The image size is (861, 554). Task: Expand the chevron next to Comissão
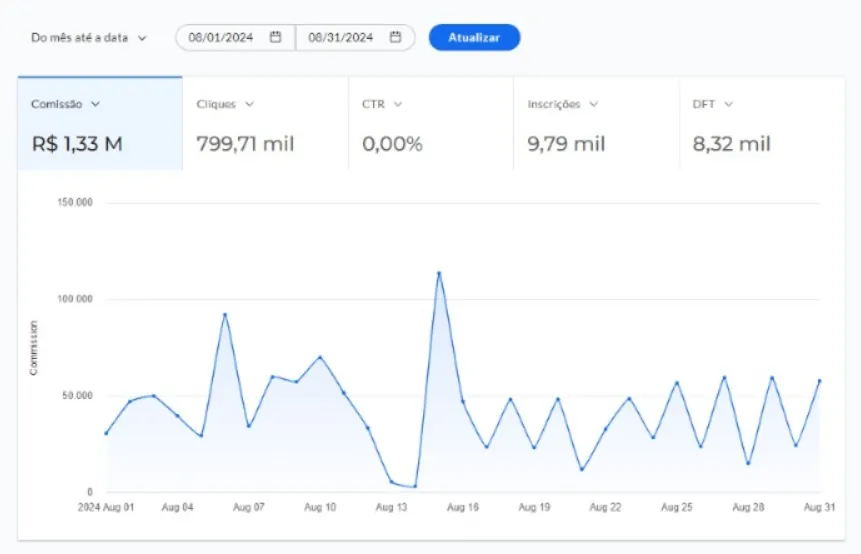[96, 104]
